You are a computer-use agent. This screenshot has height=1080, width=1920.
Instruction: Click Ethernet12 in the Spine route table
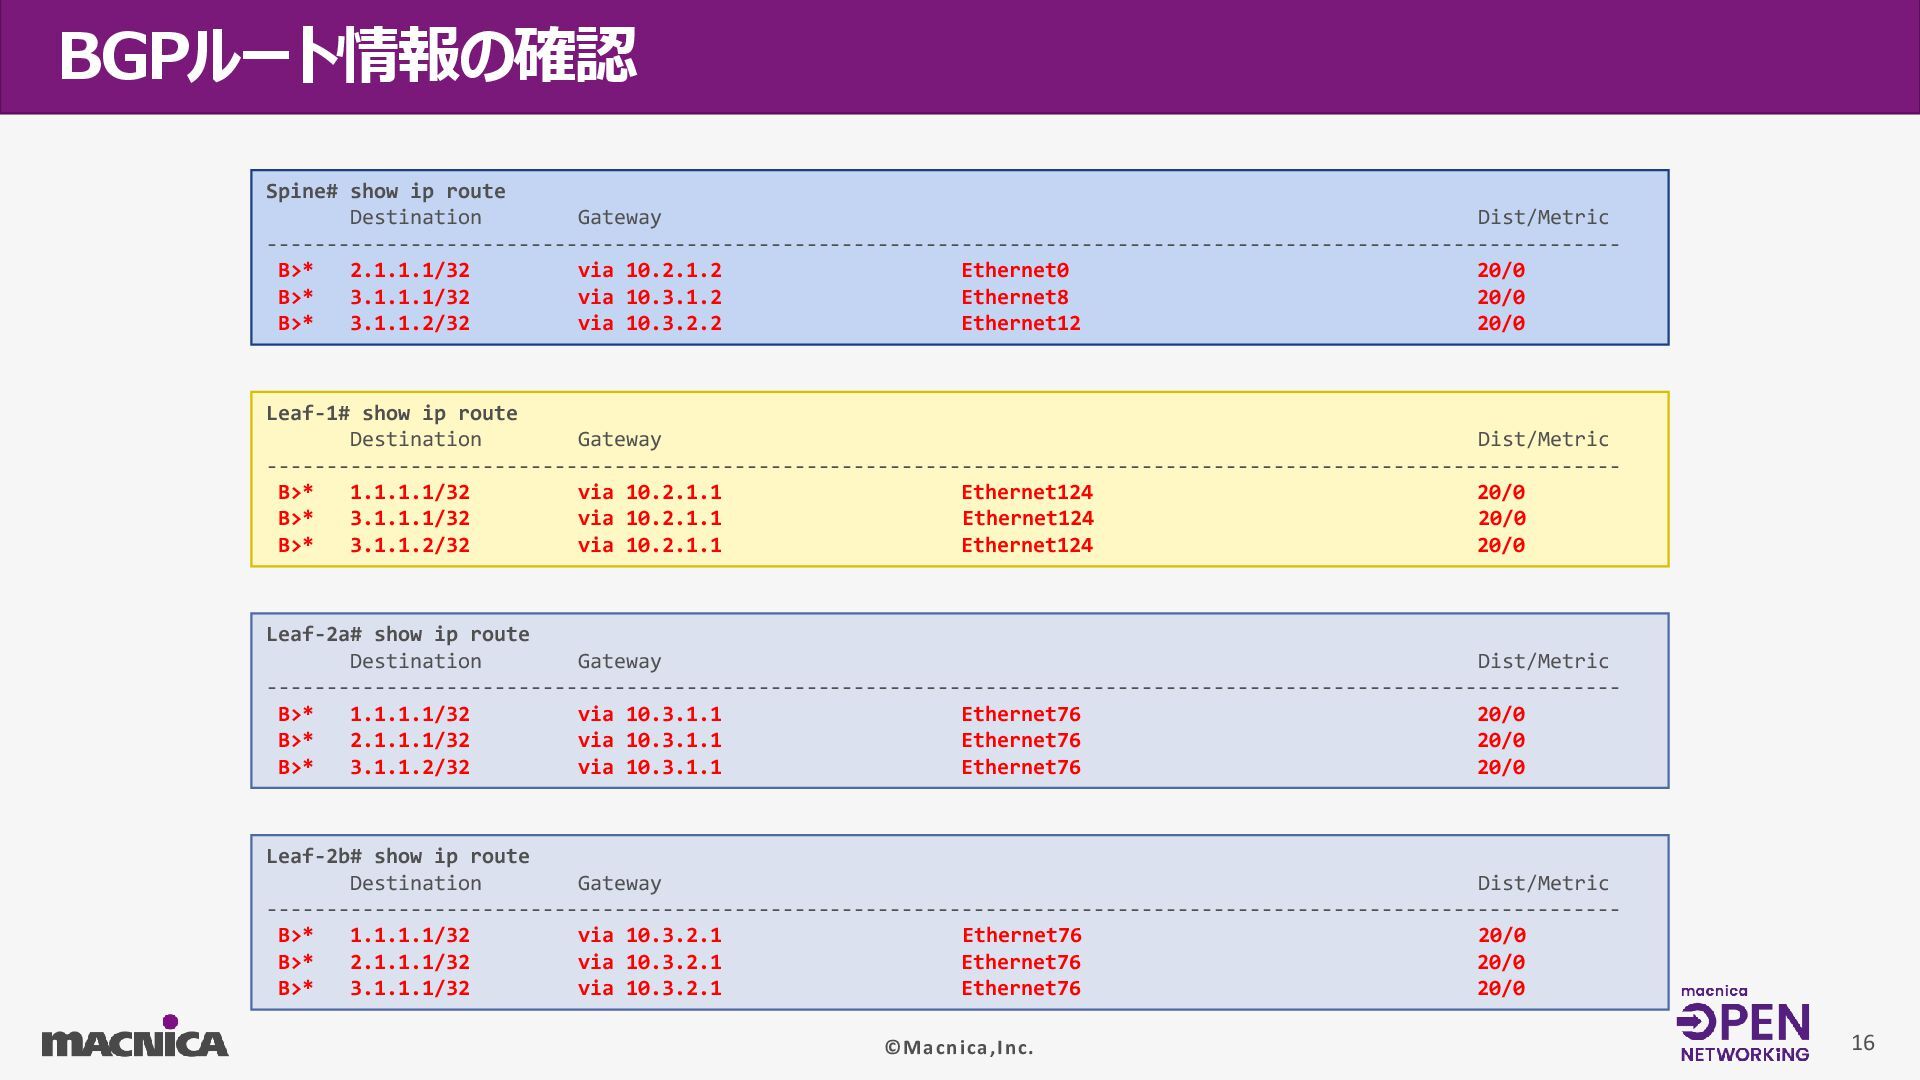[x=1020, y=323]
